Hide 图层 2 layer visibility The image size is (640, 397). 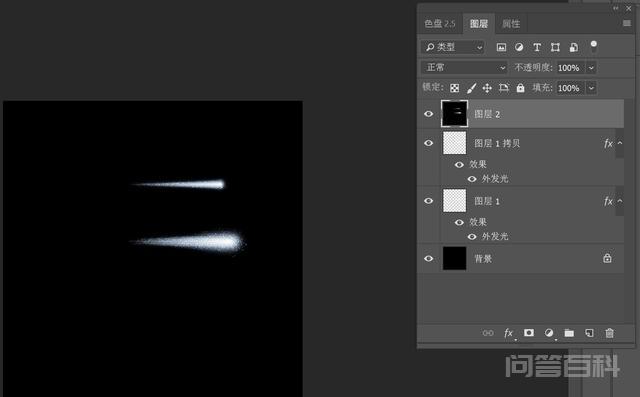[x=429, y=114]
